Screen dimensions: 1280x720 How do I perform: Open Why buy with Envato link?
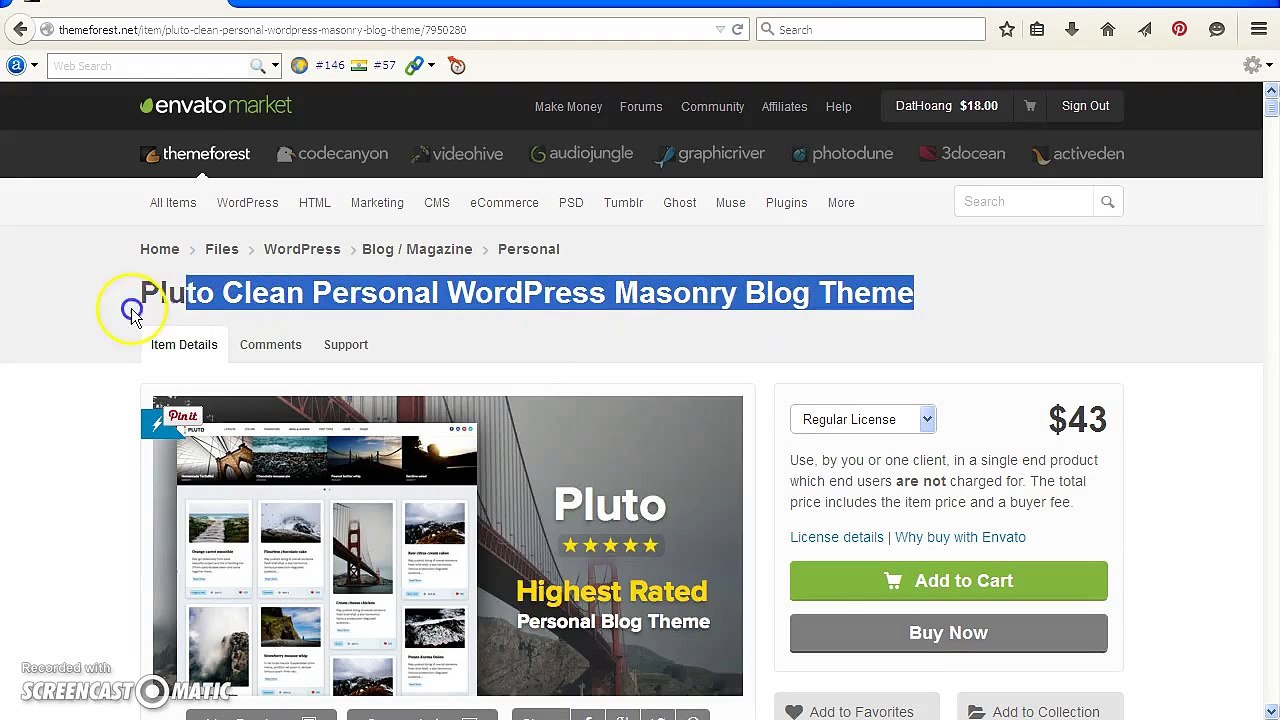(x=960, y=537)
